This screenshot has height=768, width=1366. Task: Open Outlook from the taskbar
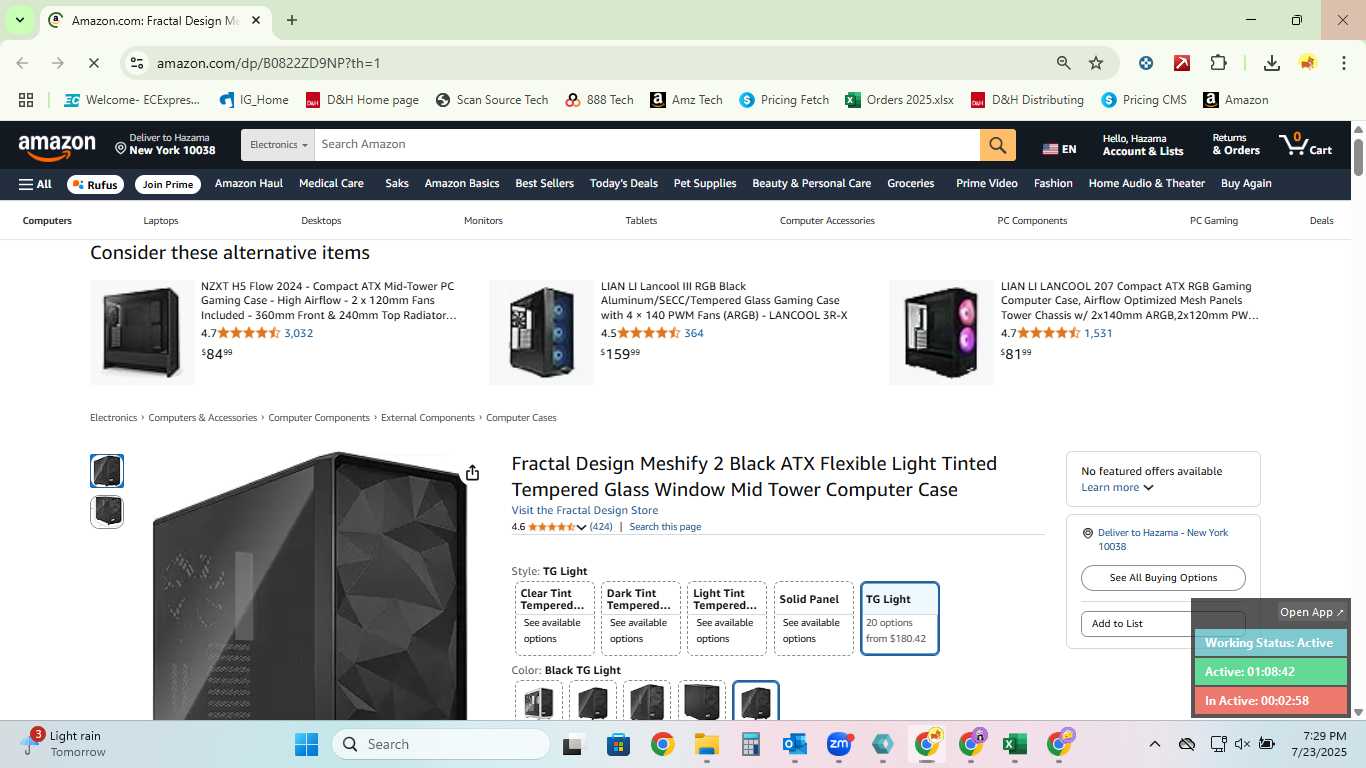click(x=795, y=744)
